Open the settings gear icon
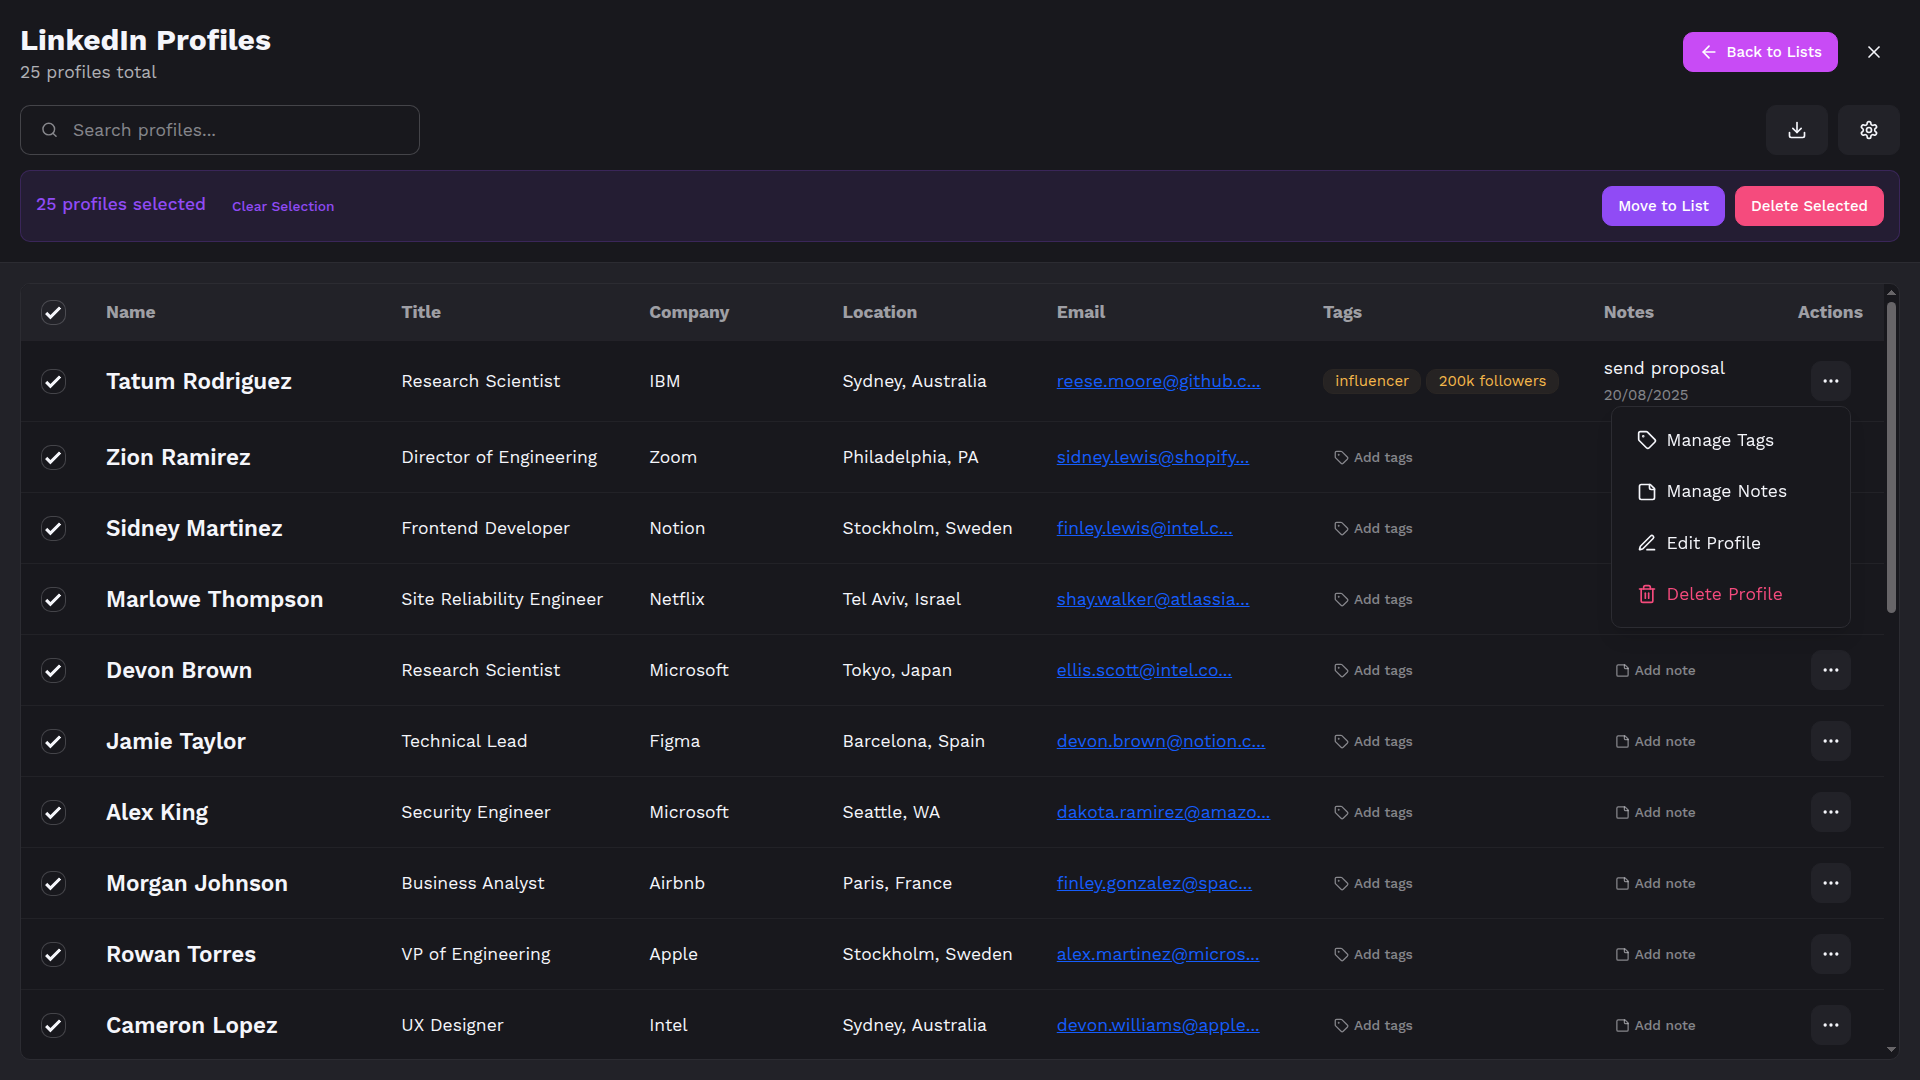The height and width of the screenshot is (1080, 1920). [x=1868, y=130]
